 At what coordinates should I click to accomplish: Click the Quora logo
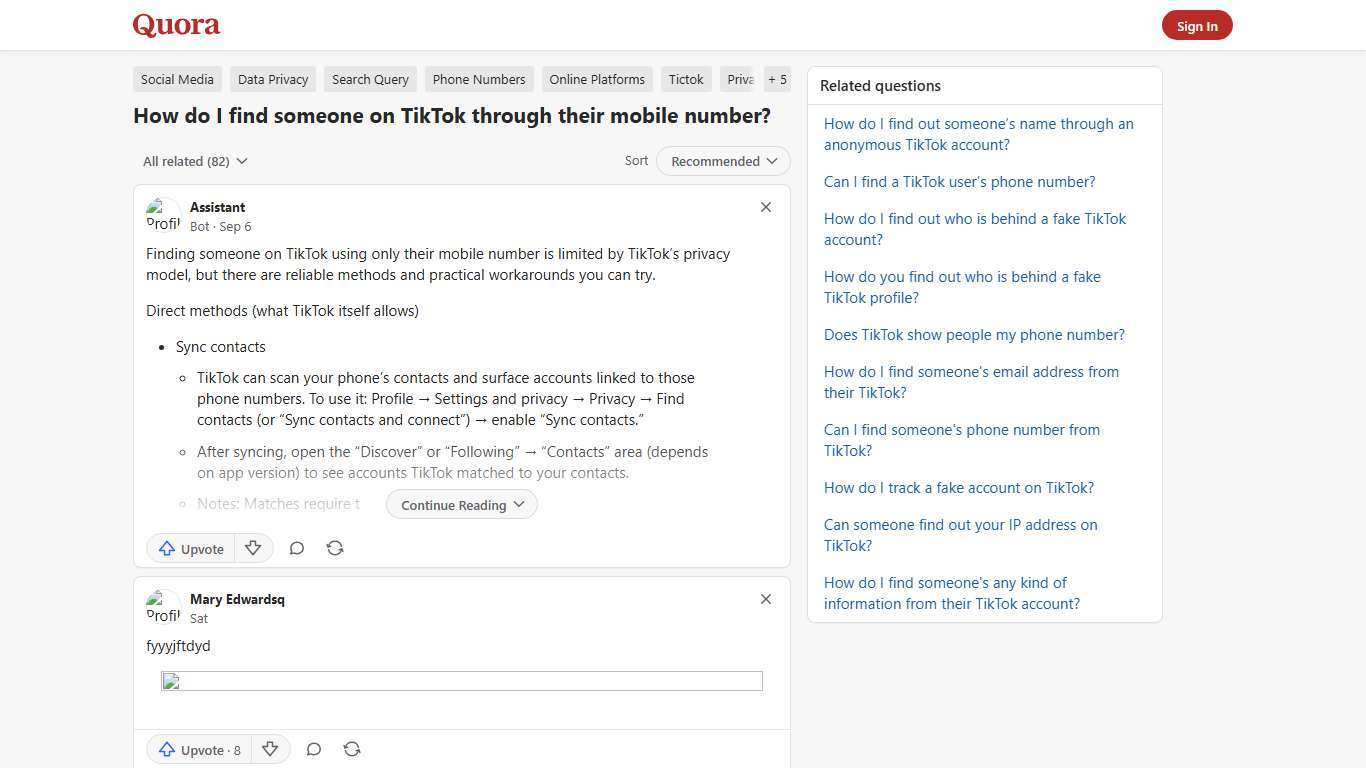click(175, 25)
